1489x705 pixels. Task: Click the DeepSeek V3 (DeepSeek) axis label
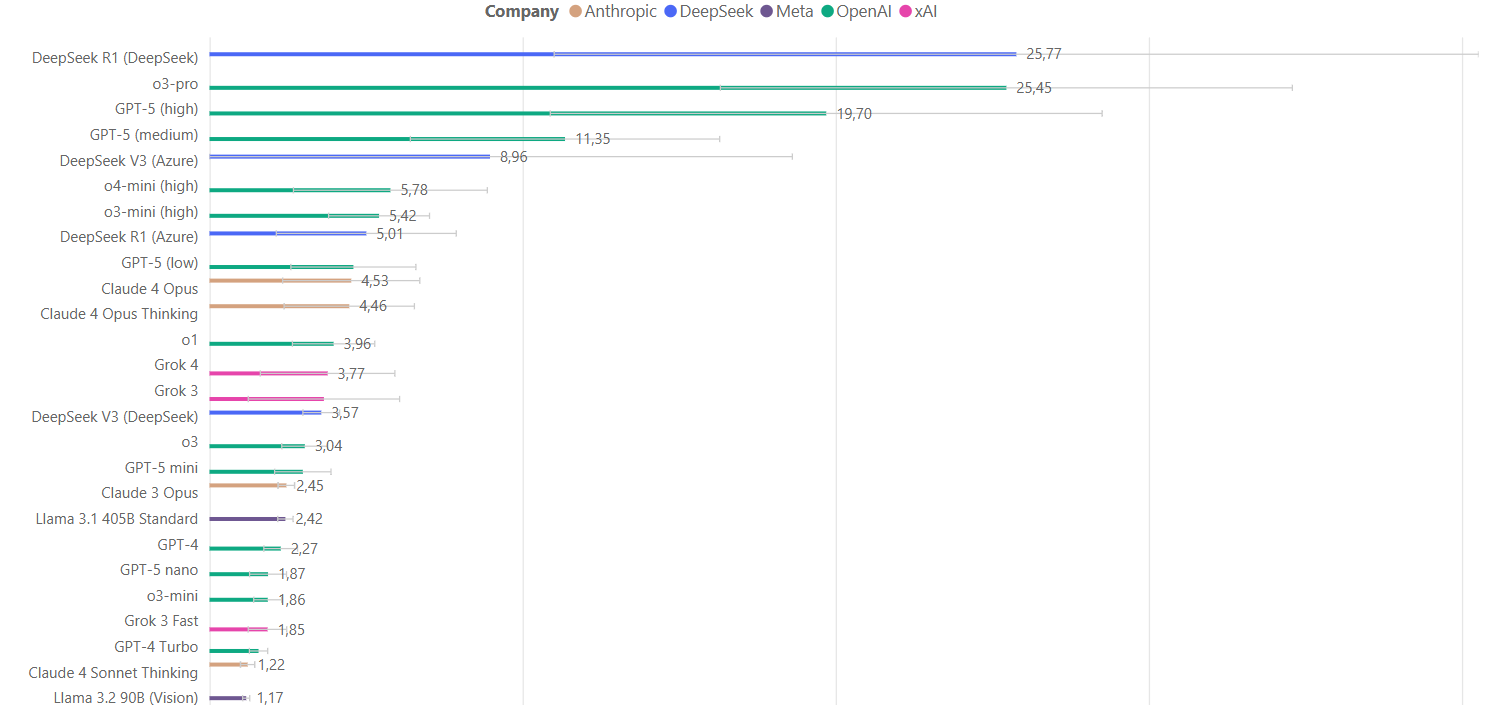115,417
